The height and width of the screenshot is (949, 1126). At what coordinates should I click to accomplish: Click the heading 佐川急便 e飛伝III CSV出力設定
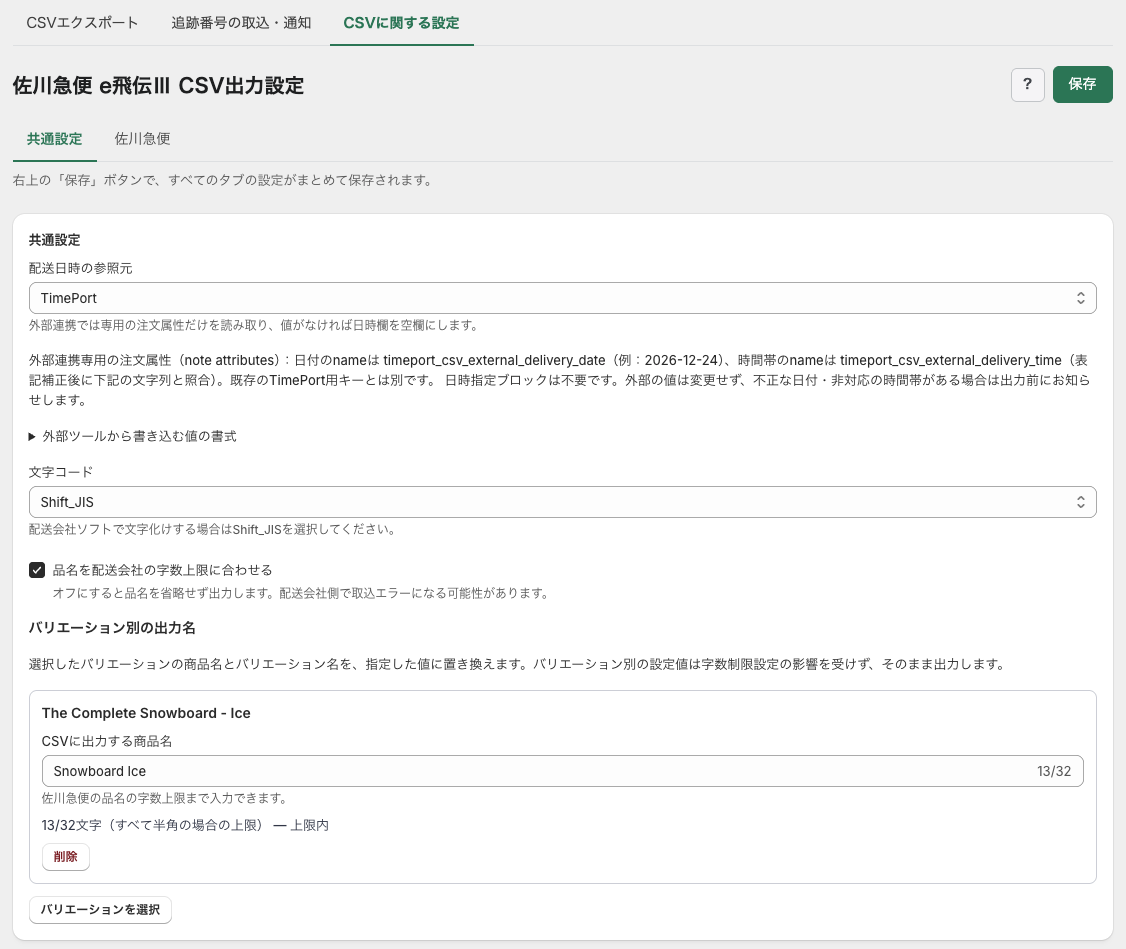[158, 85]
